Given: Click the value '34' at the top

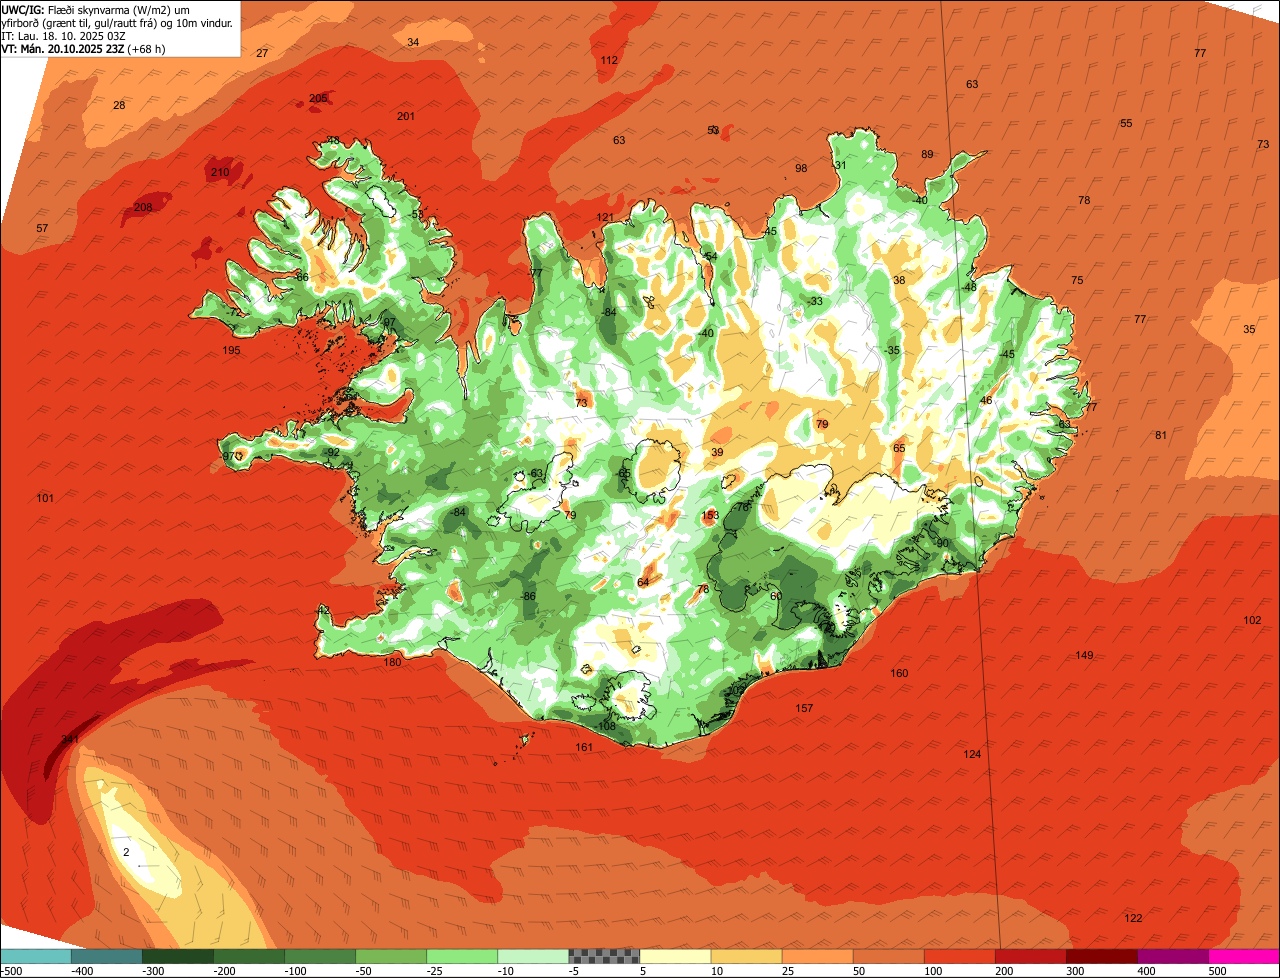Looking at the screenshot, I should point(413,42).
